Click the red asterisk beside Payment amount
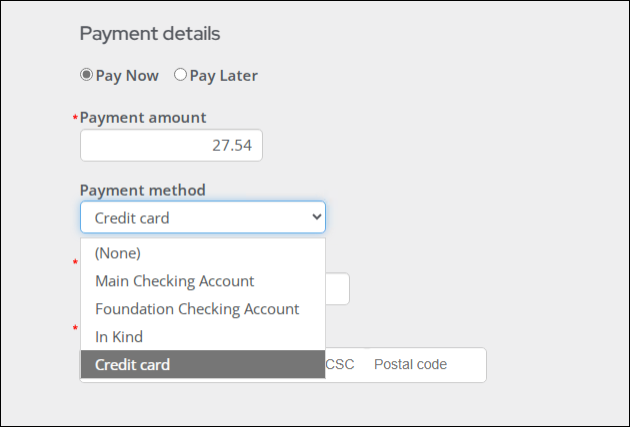Viewport: 630px width, 427px height. [75, 118]
